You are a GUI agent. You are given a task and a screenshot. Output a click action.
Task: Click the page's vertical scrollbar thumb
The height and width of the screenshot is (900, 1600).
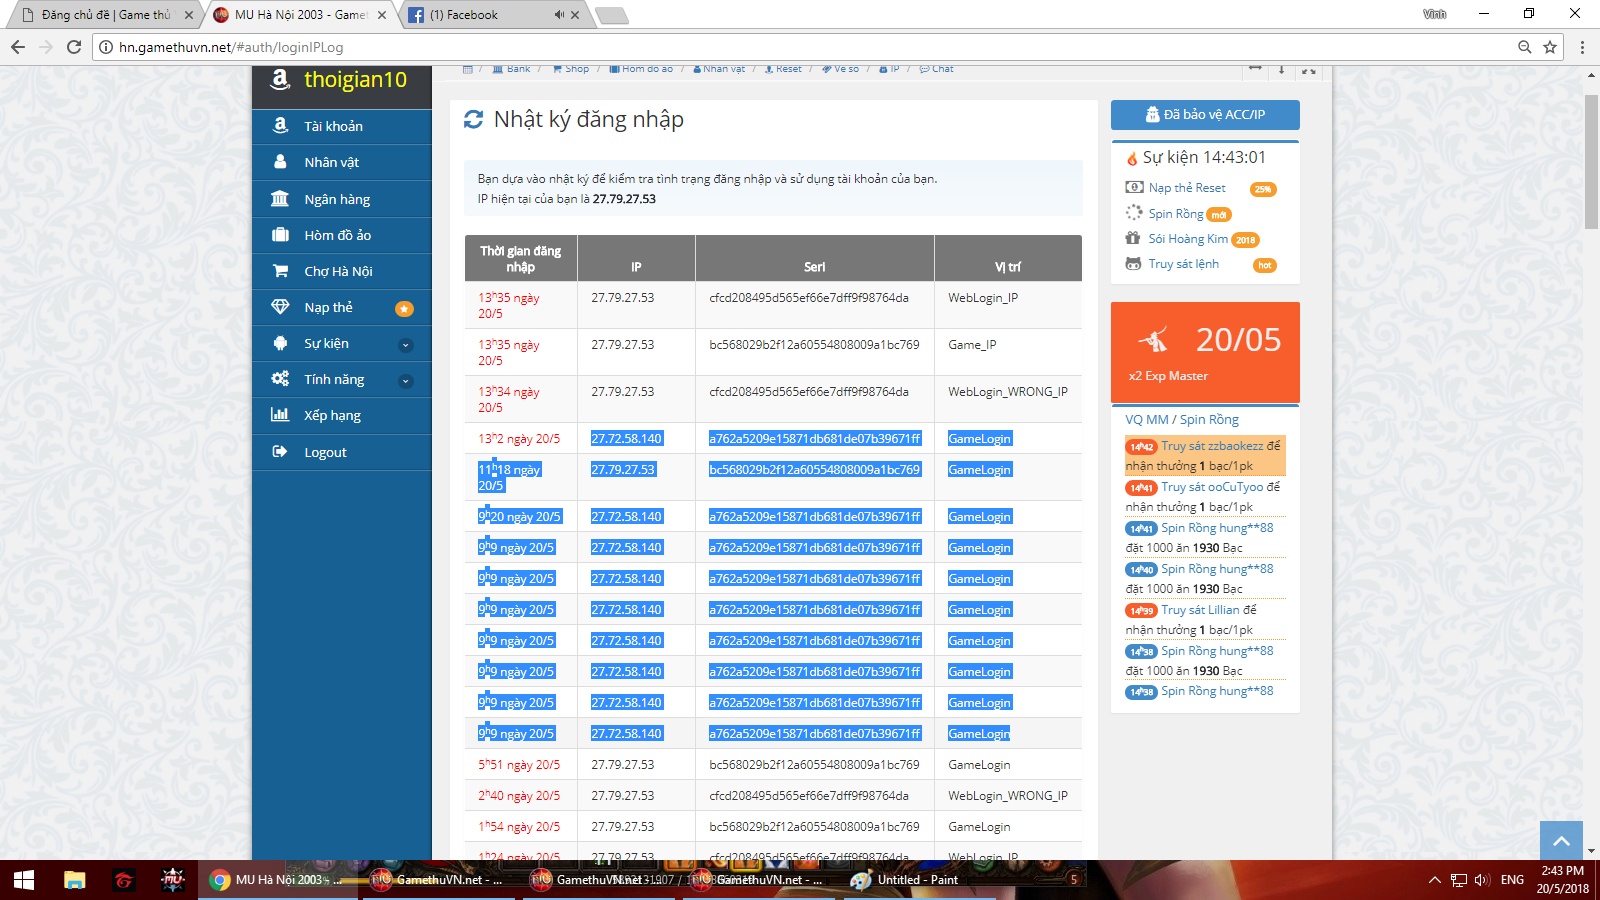pos(1591,160)
